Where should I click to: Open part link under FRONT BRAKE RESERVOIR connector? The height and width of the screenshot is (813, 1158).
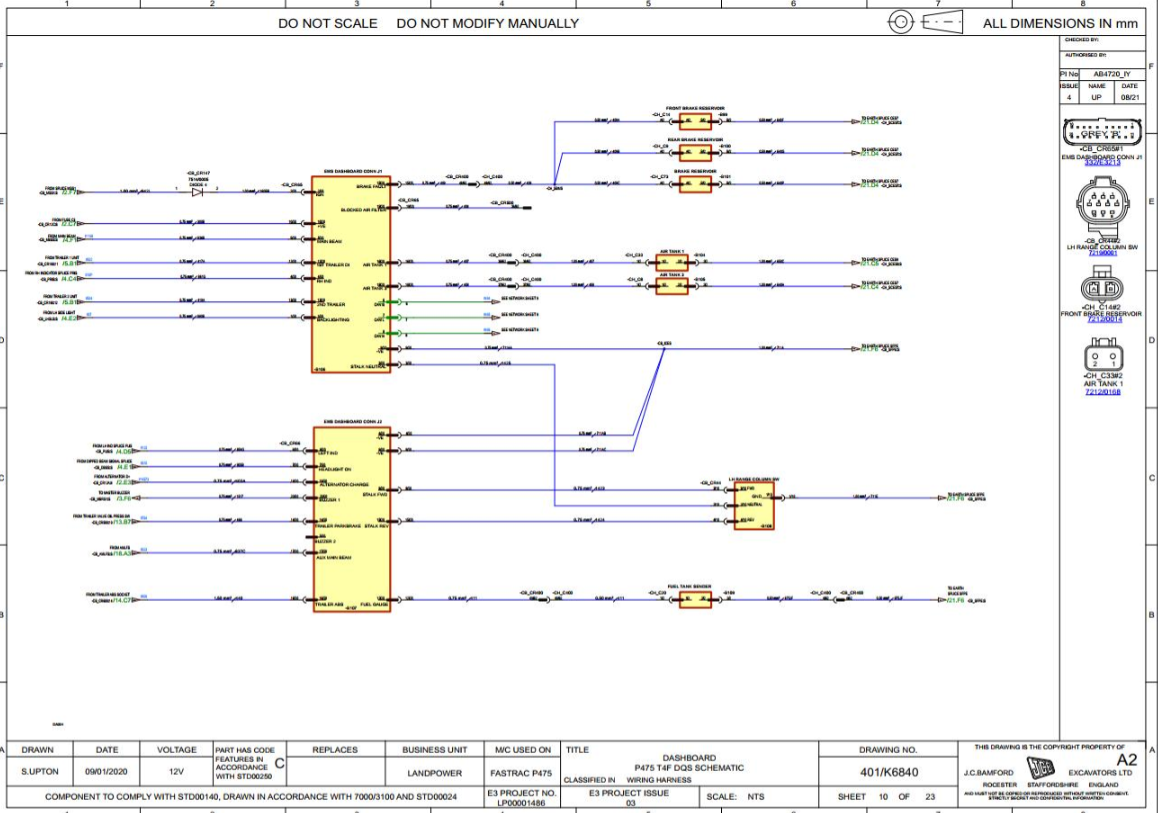(x=1104, y=320)
